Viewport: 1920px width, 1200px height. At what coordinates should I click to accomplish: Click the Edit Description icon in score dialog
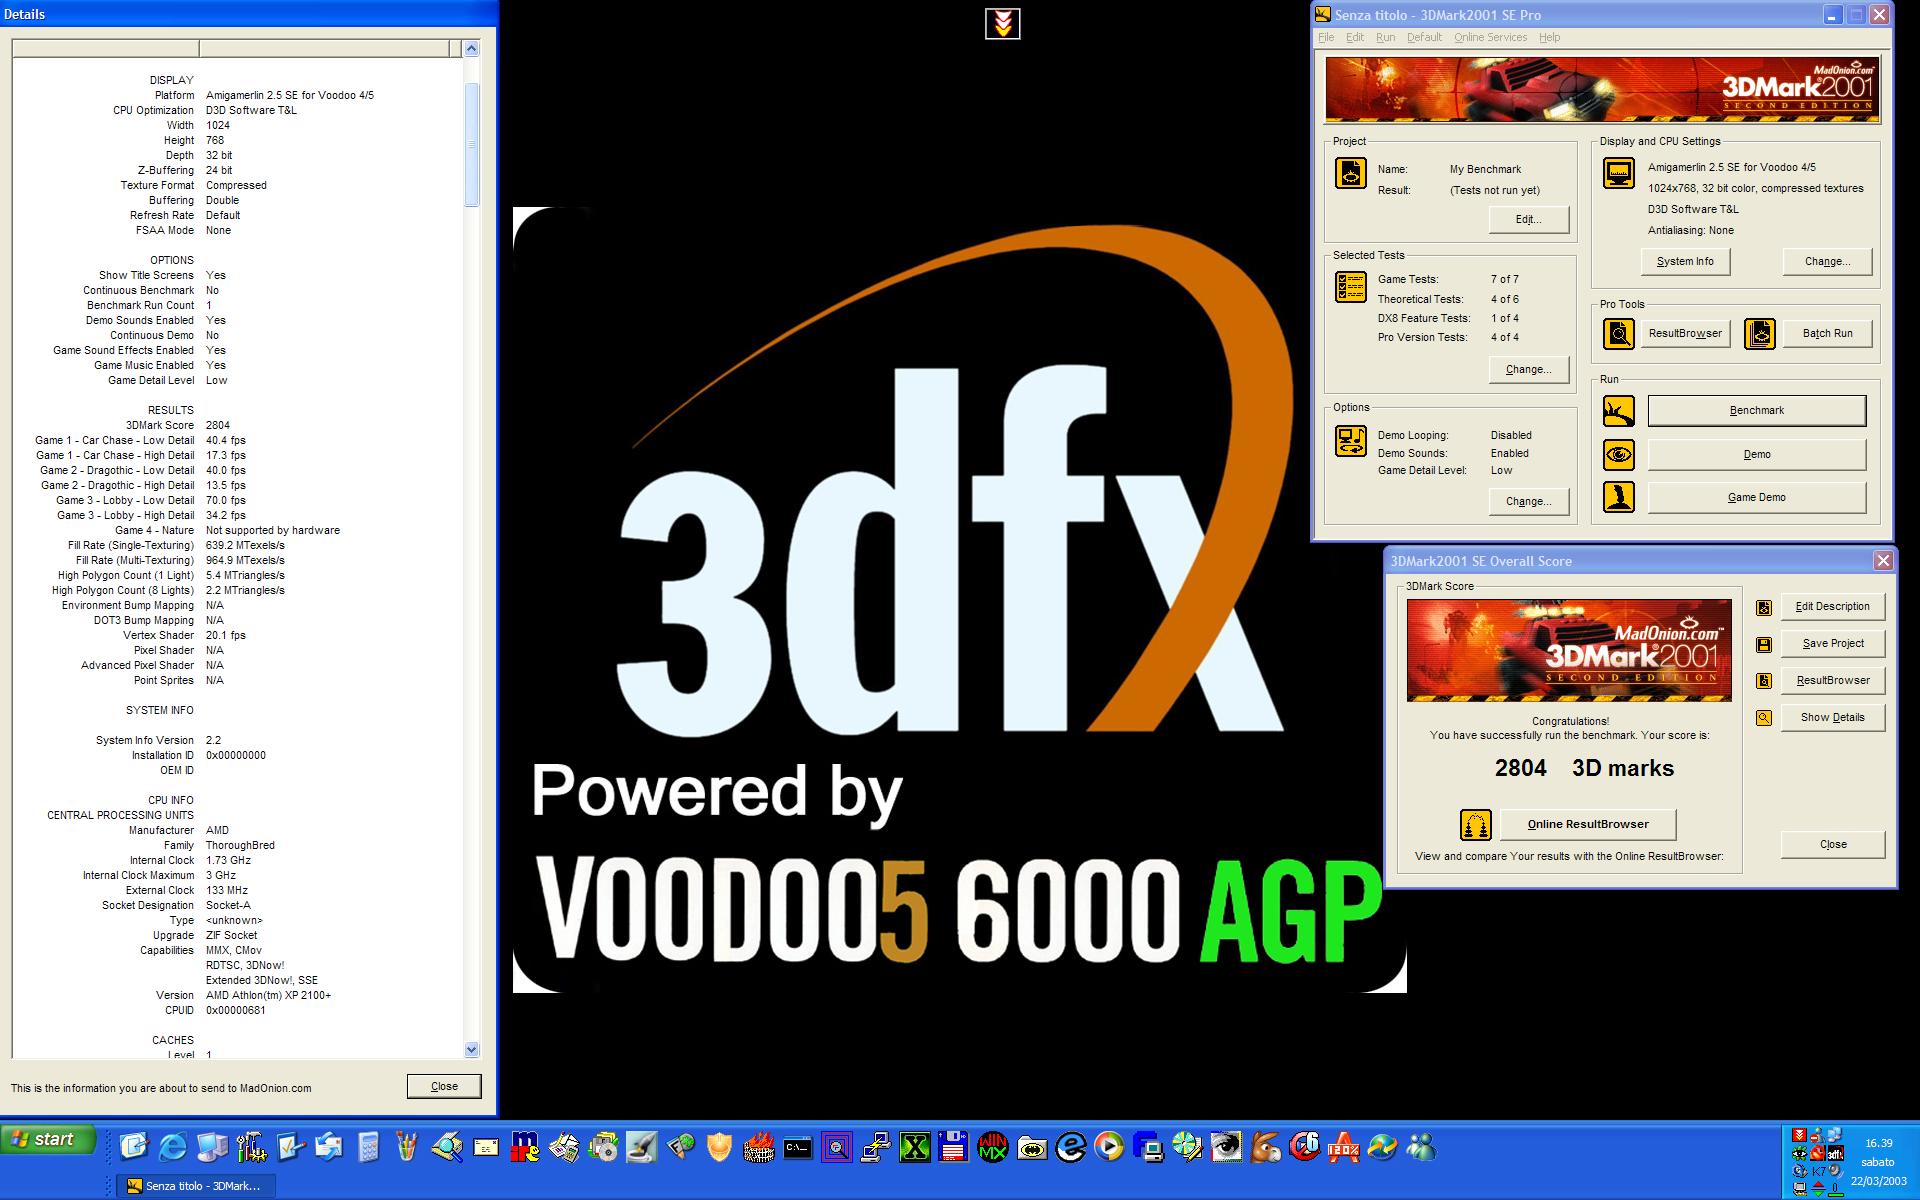click(1764, 607)
